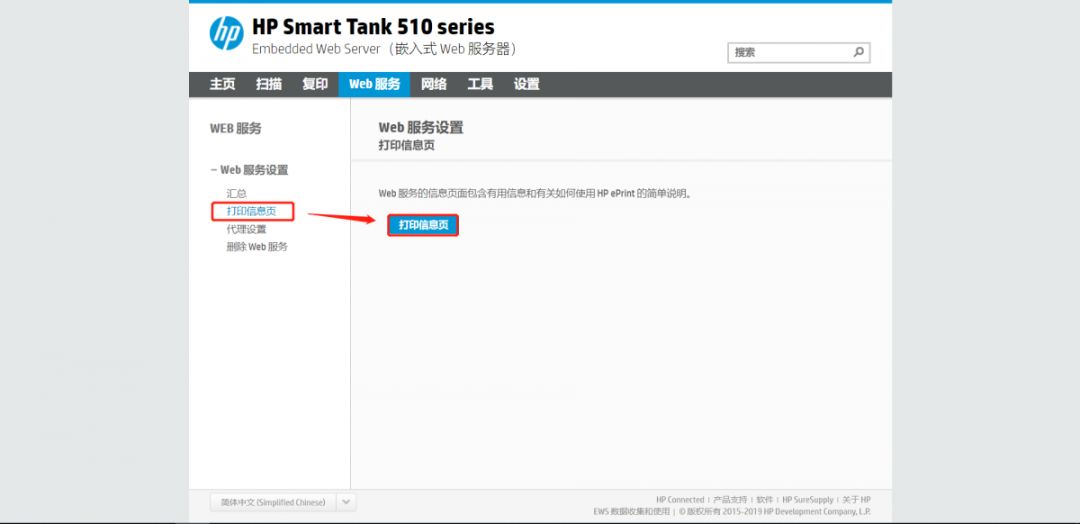This screenshot has height=524, width=1080.
Task: Open the HP Connected footer link
Action: point(680,500)
